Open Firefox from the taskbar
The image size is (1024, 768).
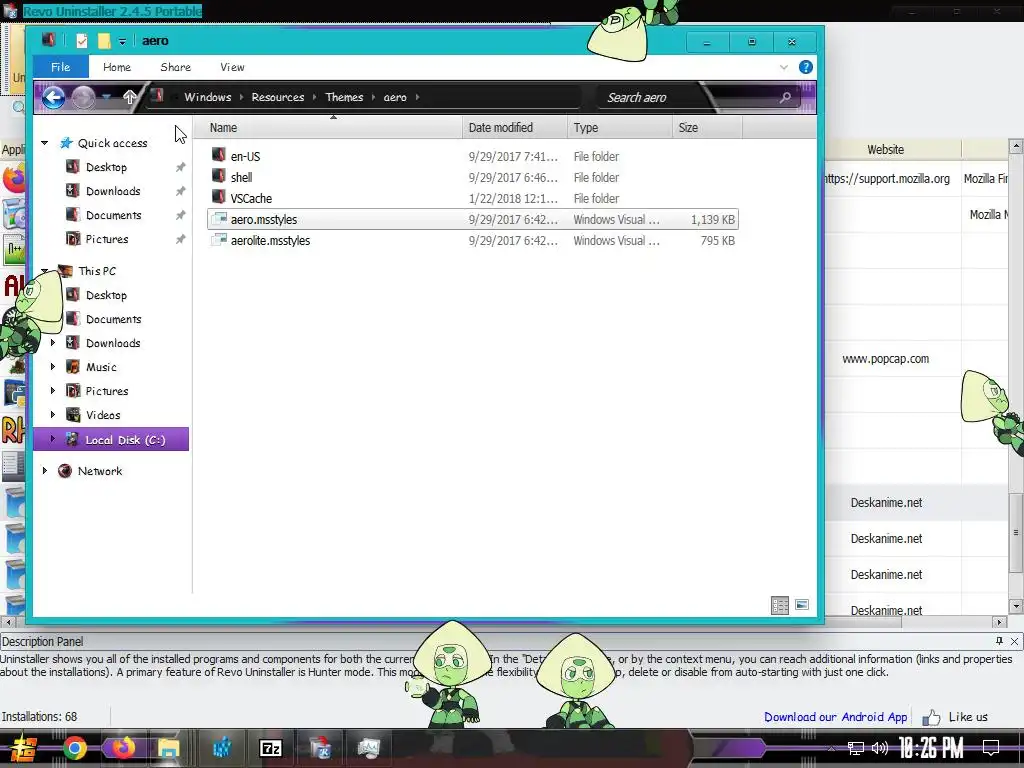pyautogui.click(x=122, y=748)
